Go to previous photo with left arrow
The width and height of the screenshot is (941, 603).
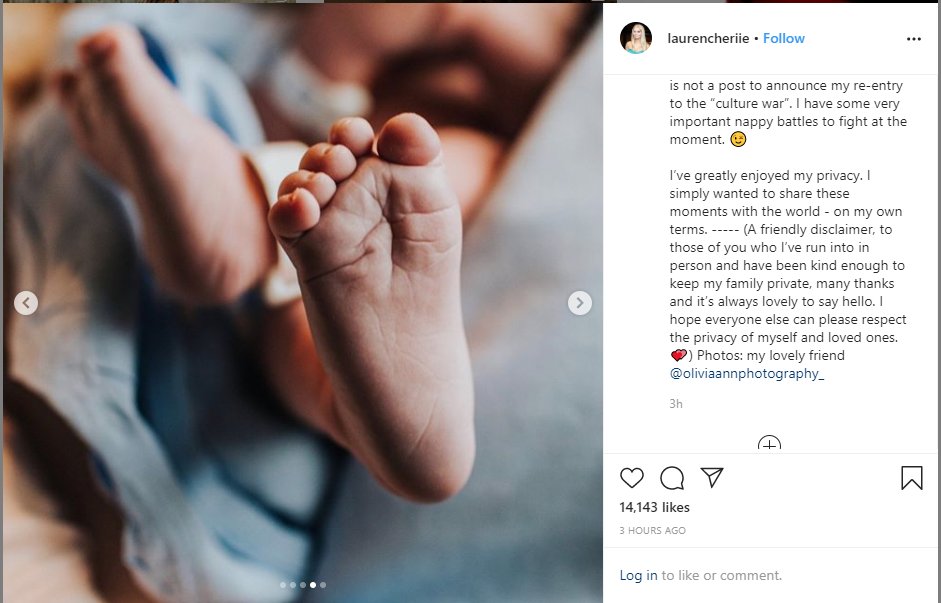26,303
